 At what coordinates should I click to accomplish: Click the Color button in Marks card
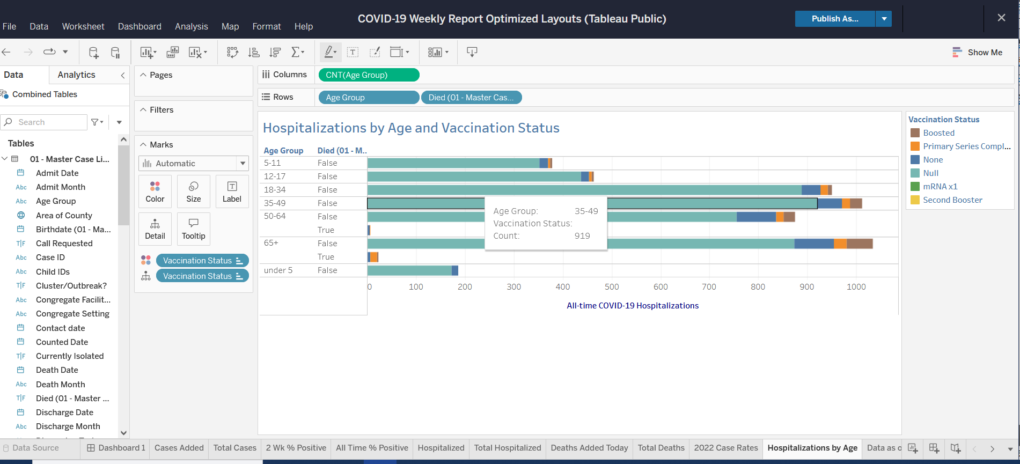tap(155, 190)
